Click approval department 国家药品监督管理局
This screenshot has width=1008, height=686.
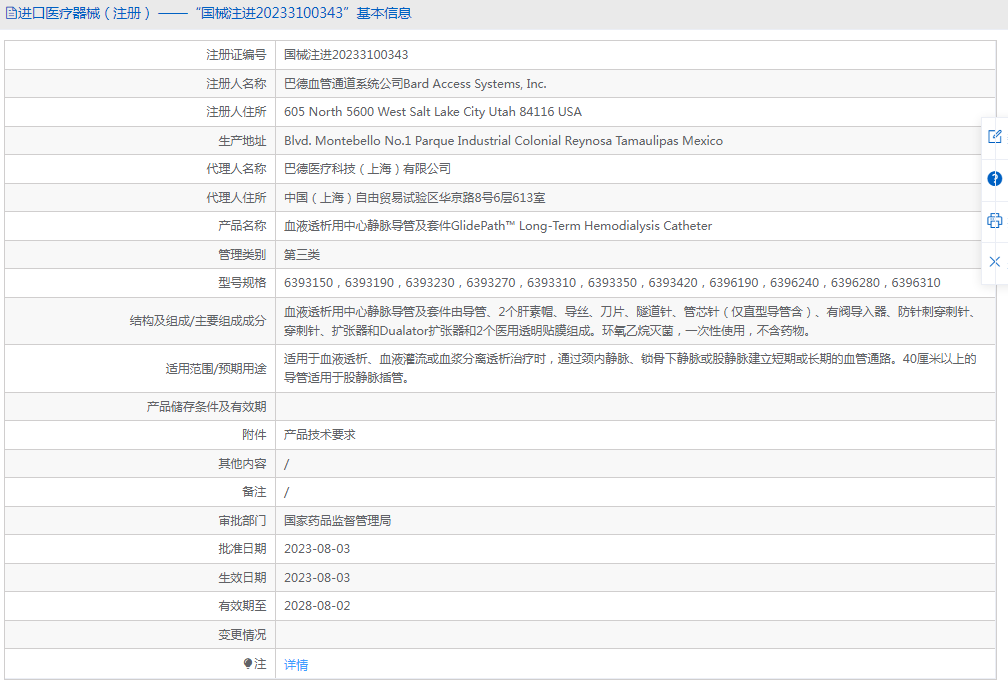click(338, 520)
